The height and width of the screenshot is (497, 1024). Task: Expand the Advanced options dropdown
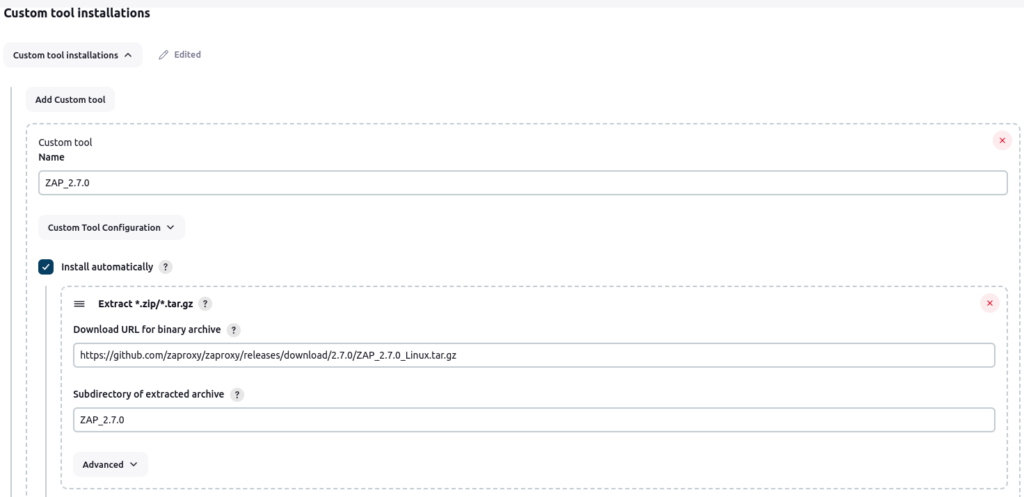[110, 465]
